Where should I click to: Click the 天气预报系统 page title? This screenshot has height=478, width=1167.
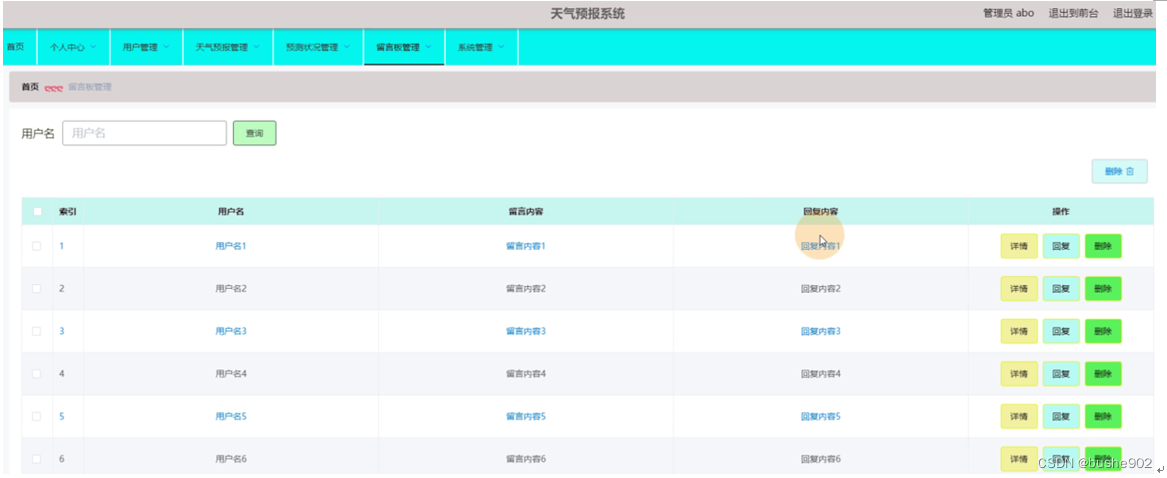(587, 13)
